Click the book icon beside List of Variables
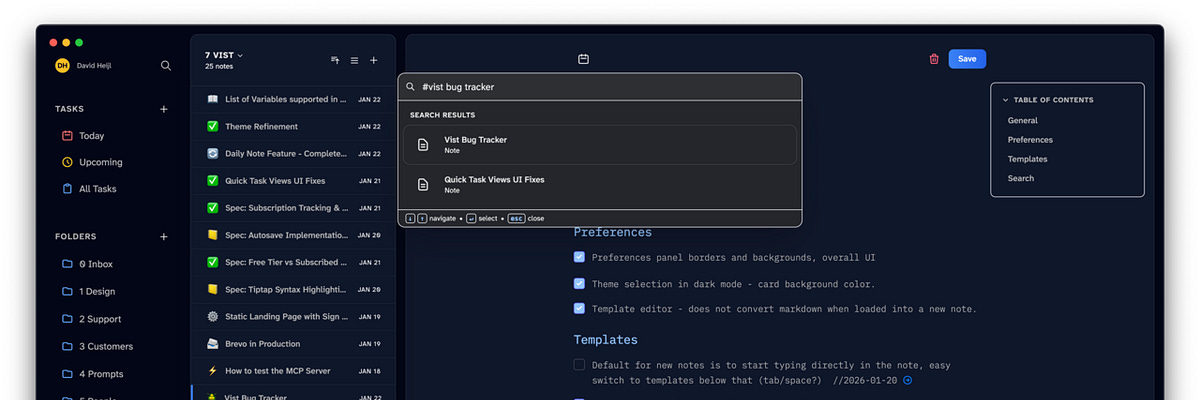This screenshot has width=1200, height=400. [x=212, y=99]
